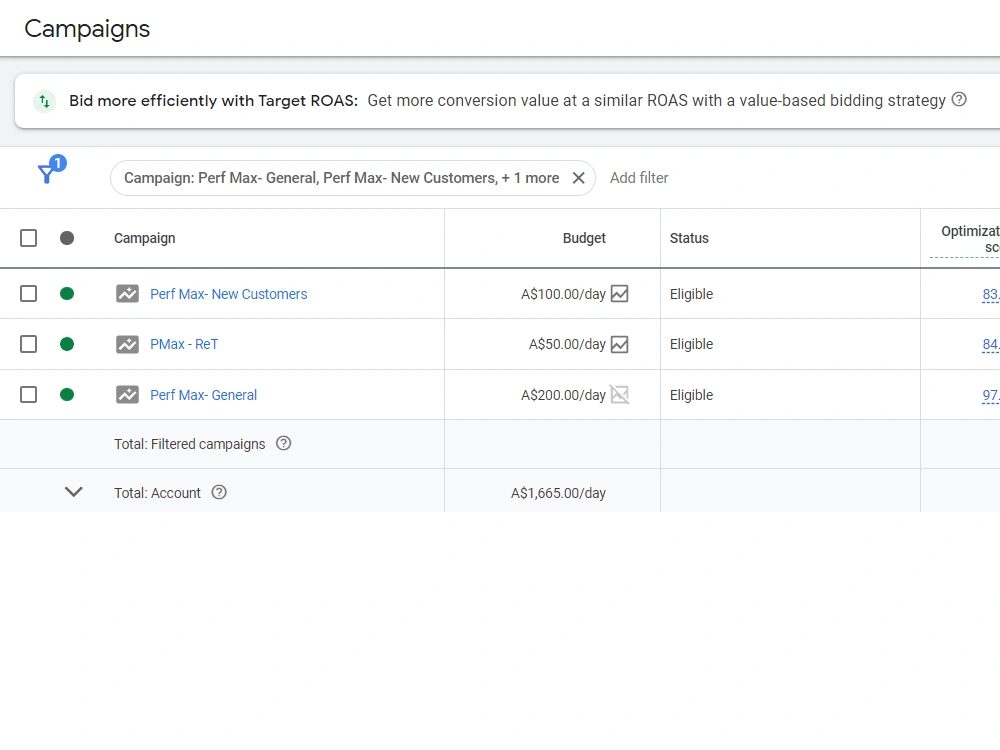Check the select-all checkbox in table header
This screenshot has height=750, width=1000.
(x=28, y=238)
